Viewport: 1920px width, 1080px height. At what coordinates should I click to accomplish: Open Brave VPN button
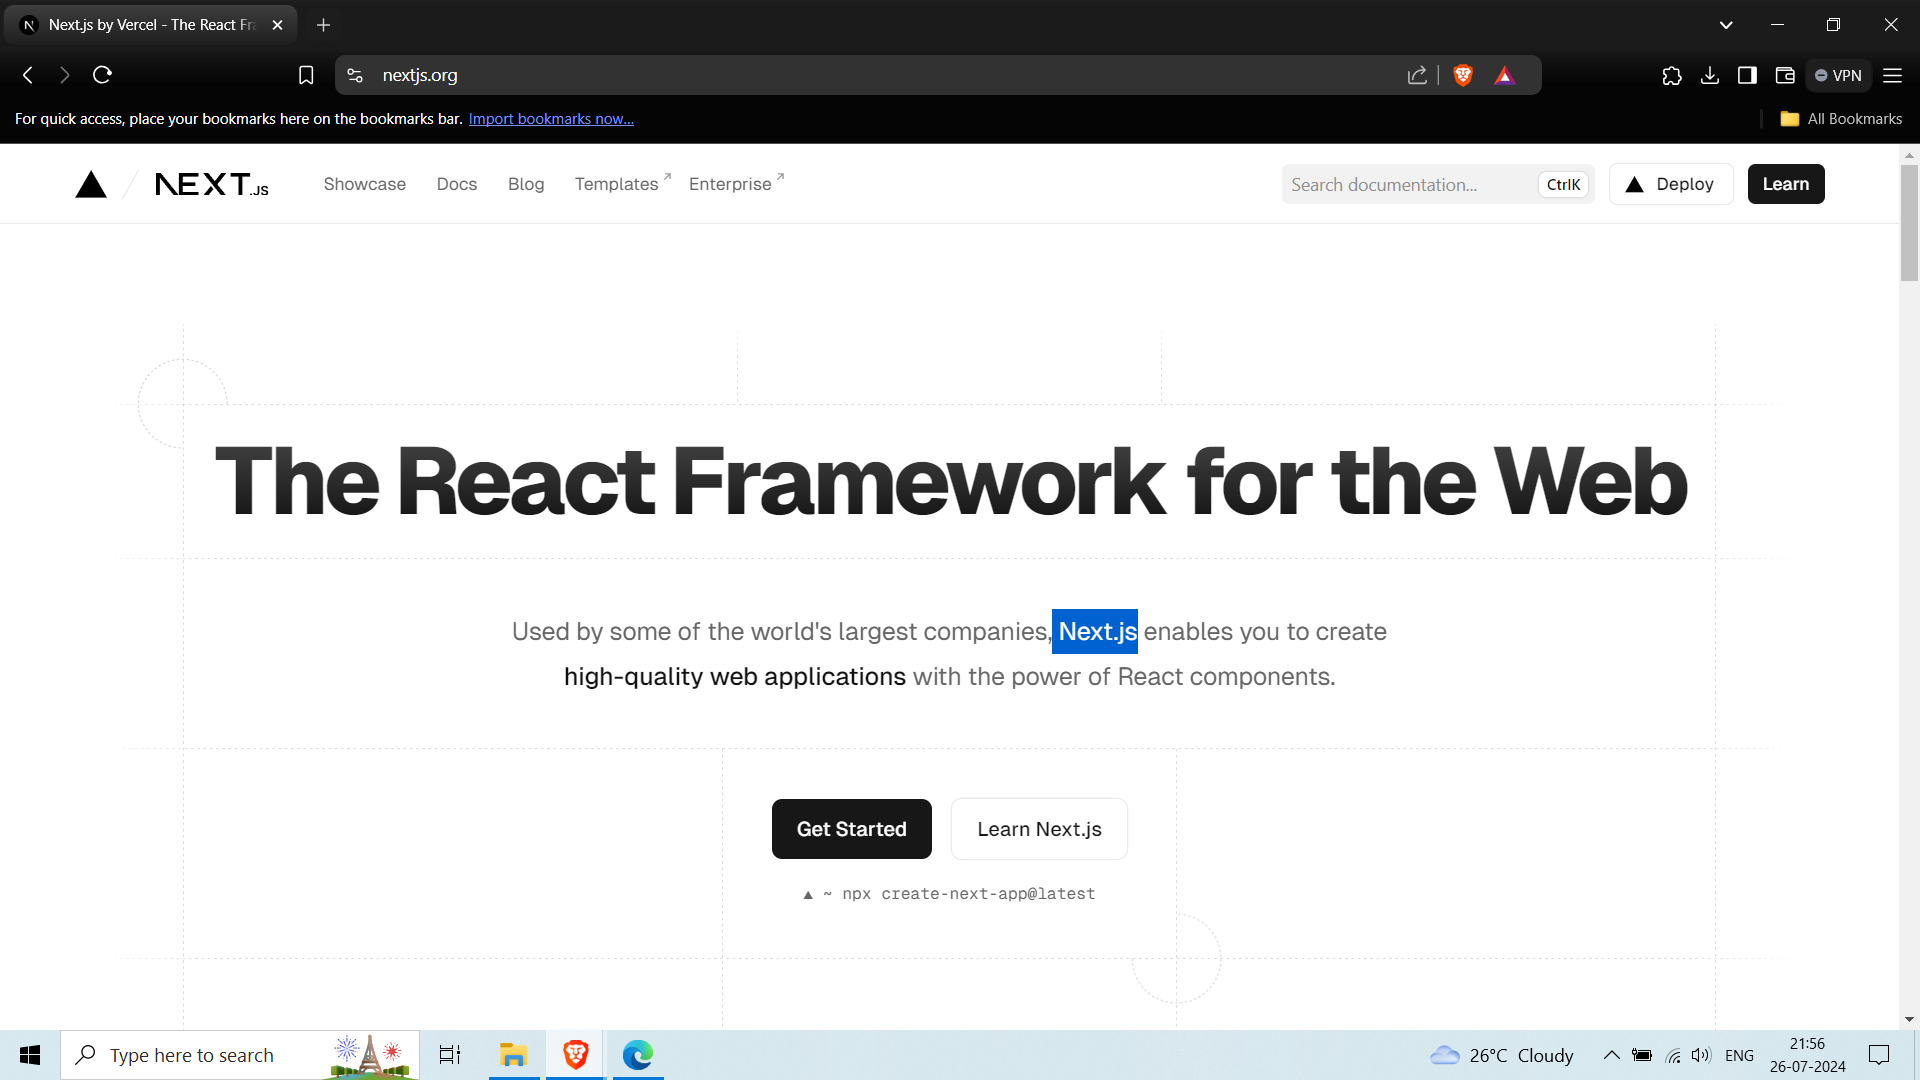pos(1838,75)
